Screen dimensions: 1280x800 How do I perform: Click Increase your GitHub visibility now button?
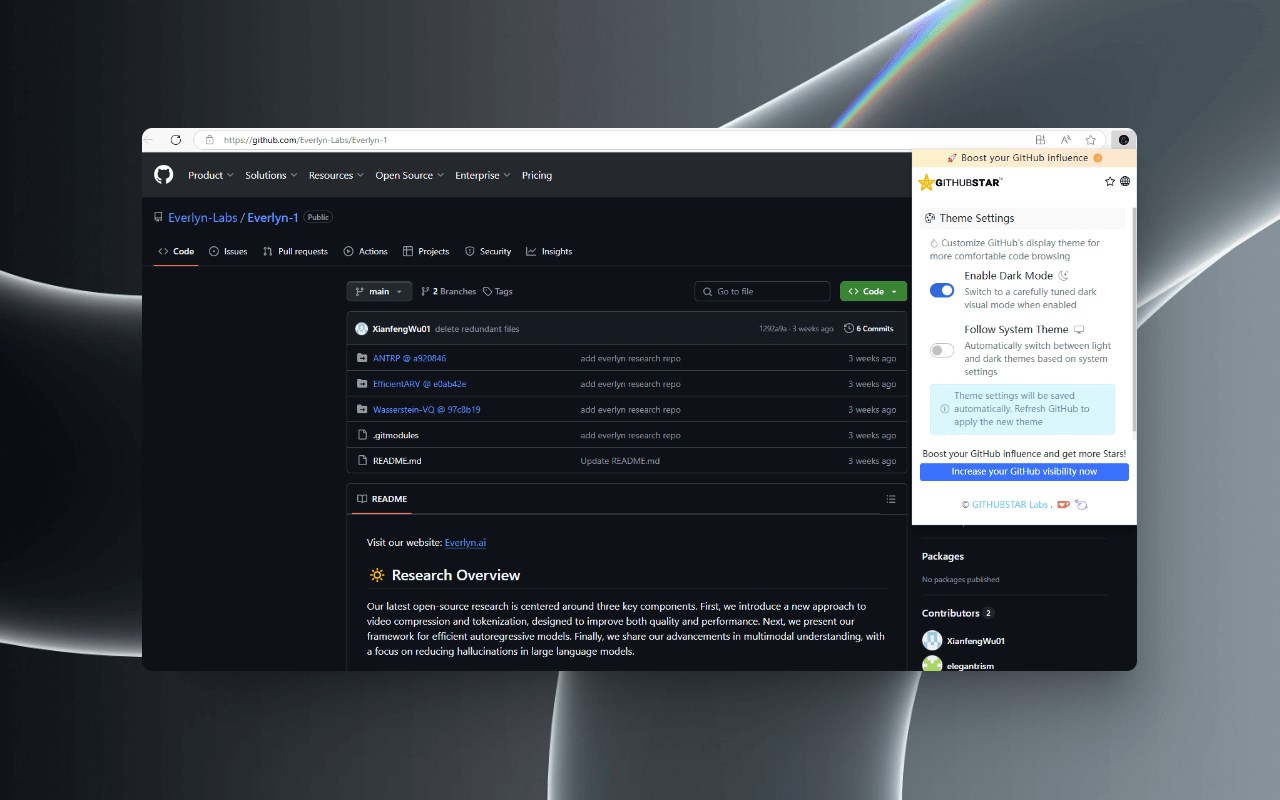point(1024,472)
